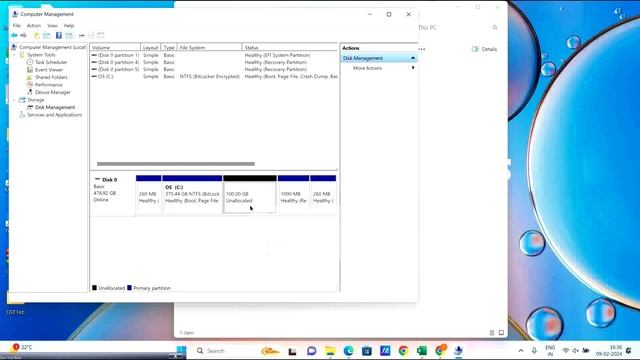Sort by the File System column header

click(209, 47)
